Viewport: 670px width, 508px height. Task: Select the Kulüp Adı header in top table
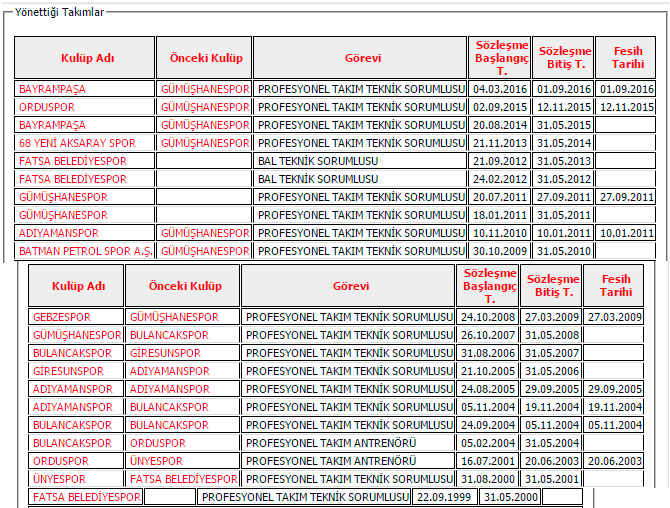click(x=84, y=58)
